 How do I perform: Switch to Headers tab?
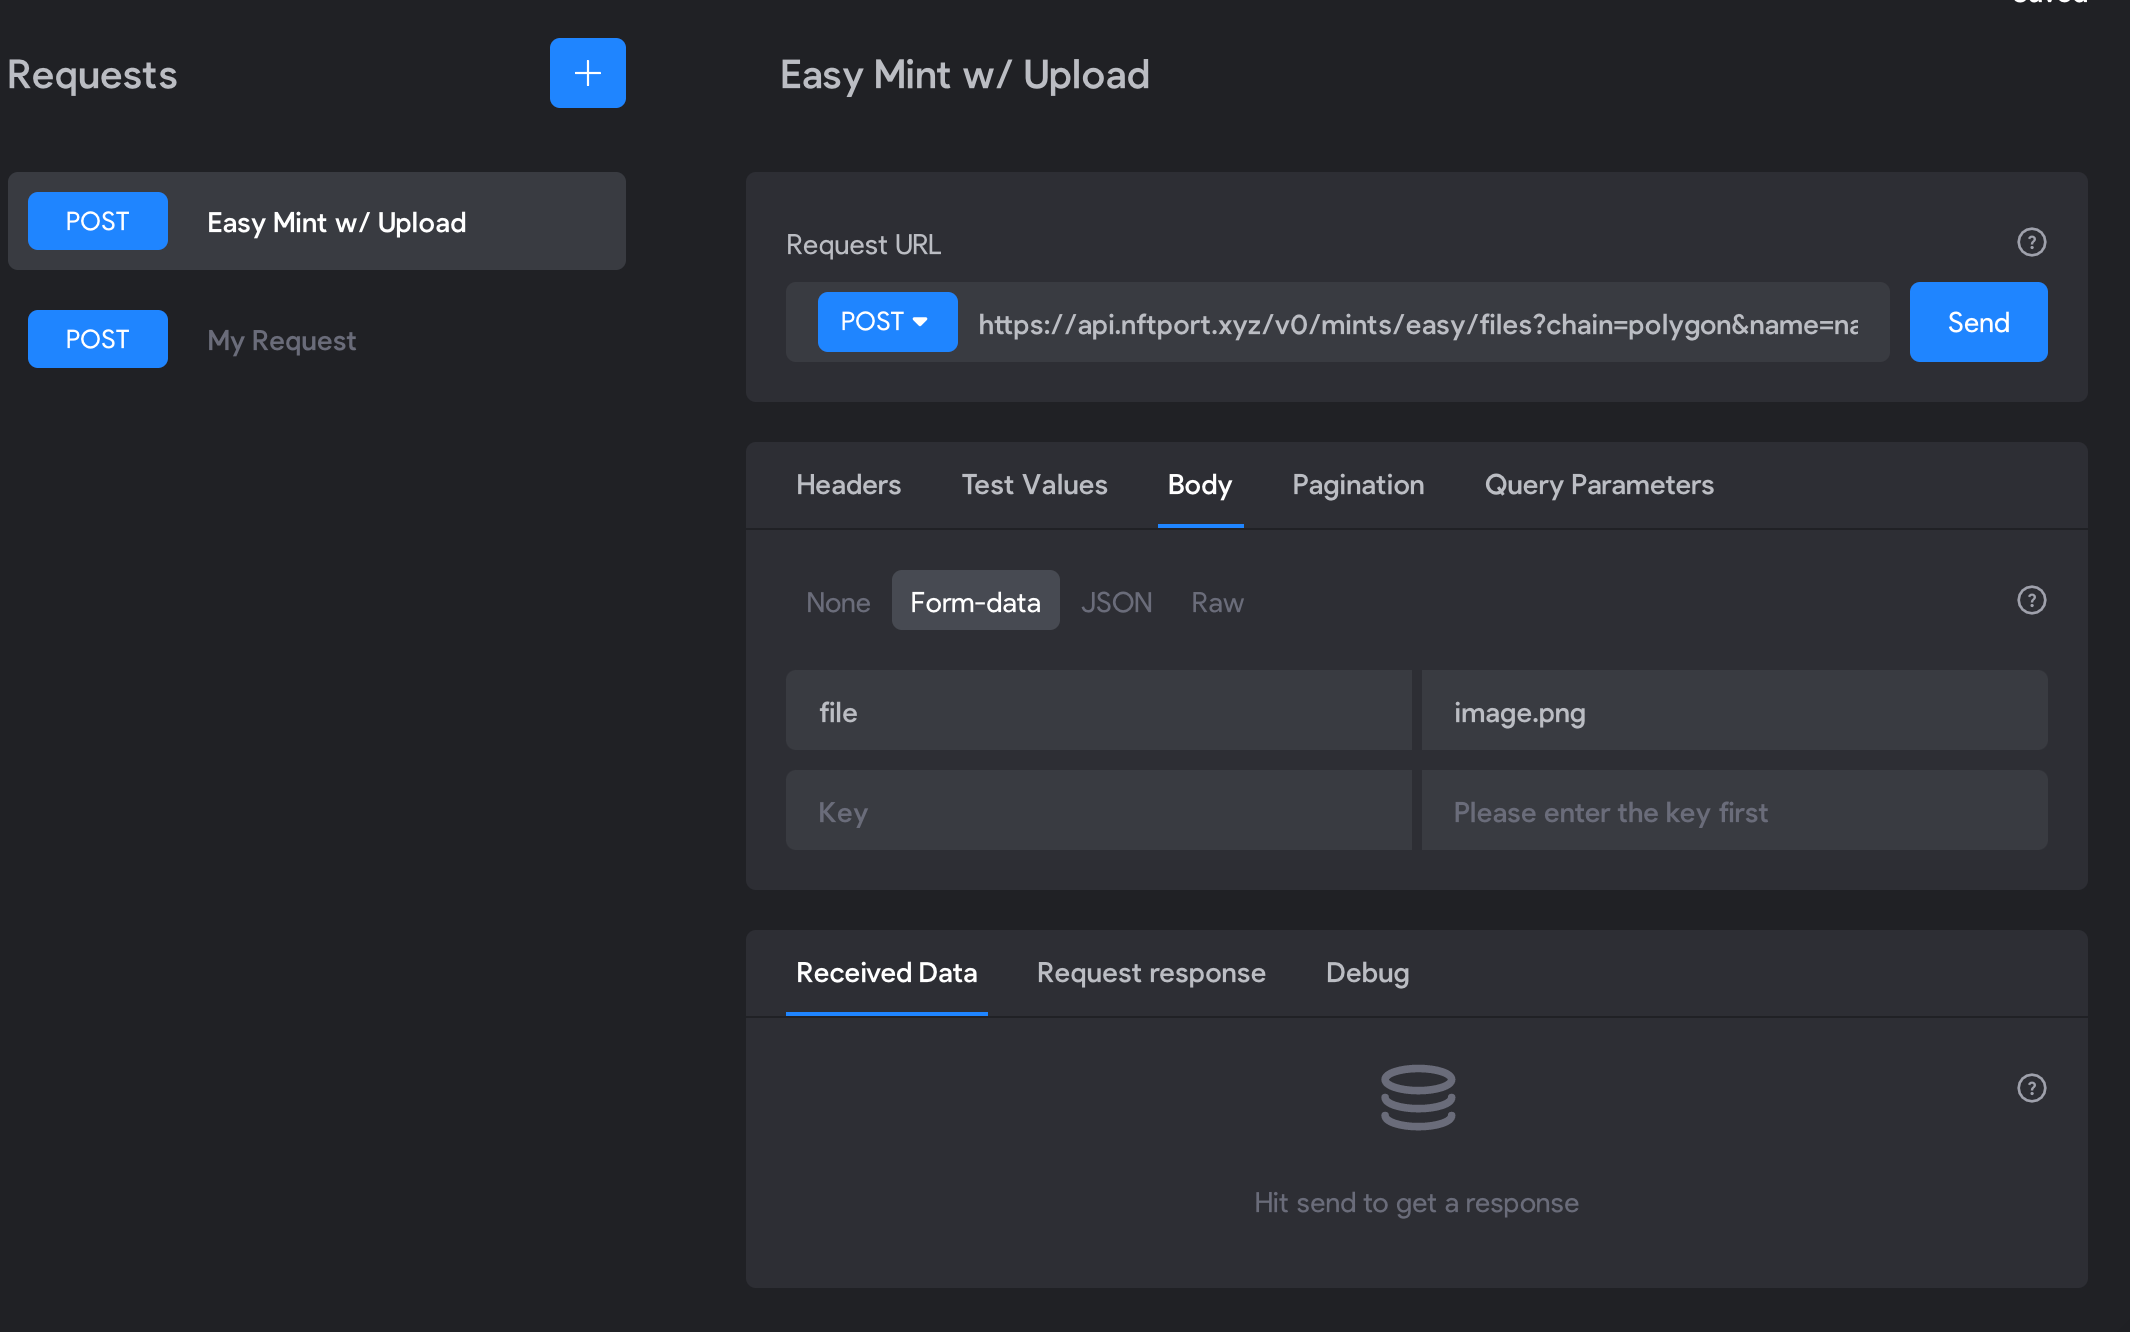tap(848, 485)
